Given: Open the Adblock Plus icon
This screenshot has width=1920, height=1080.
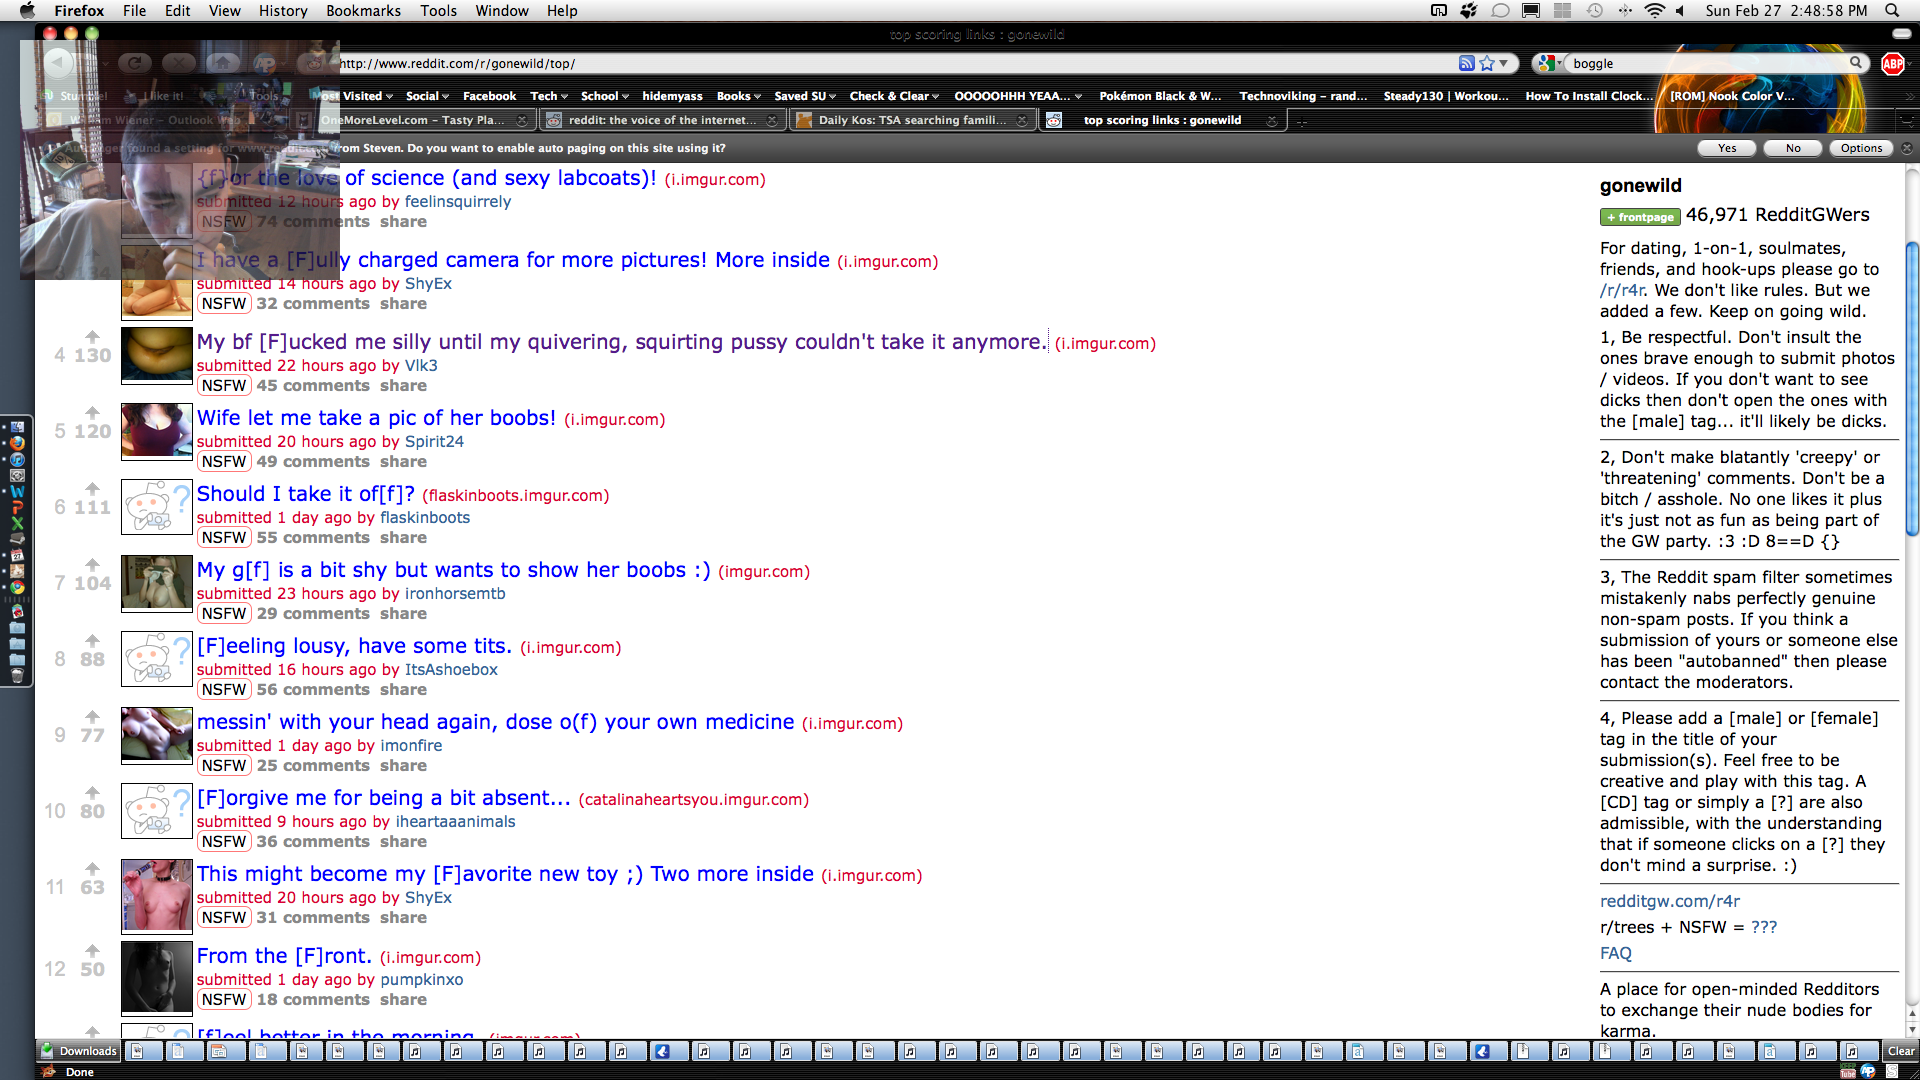Looking at the screenshot, I should [1892, 63].
